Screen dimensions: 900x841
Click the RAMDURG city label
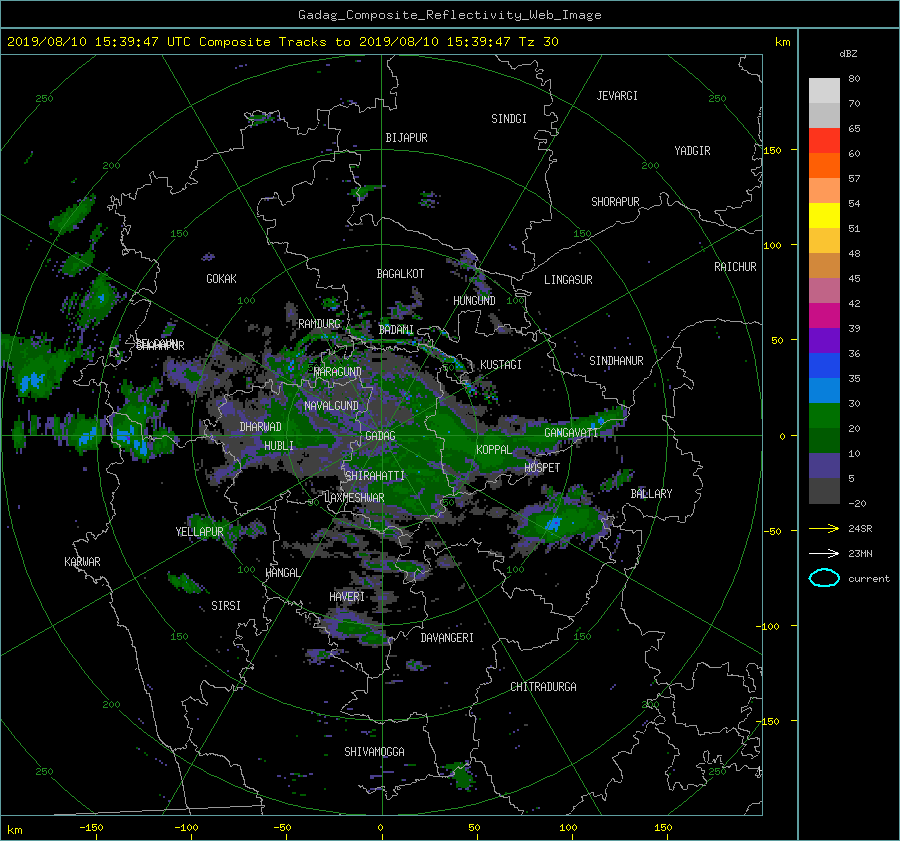(319, 324)
